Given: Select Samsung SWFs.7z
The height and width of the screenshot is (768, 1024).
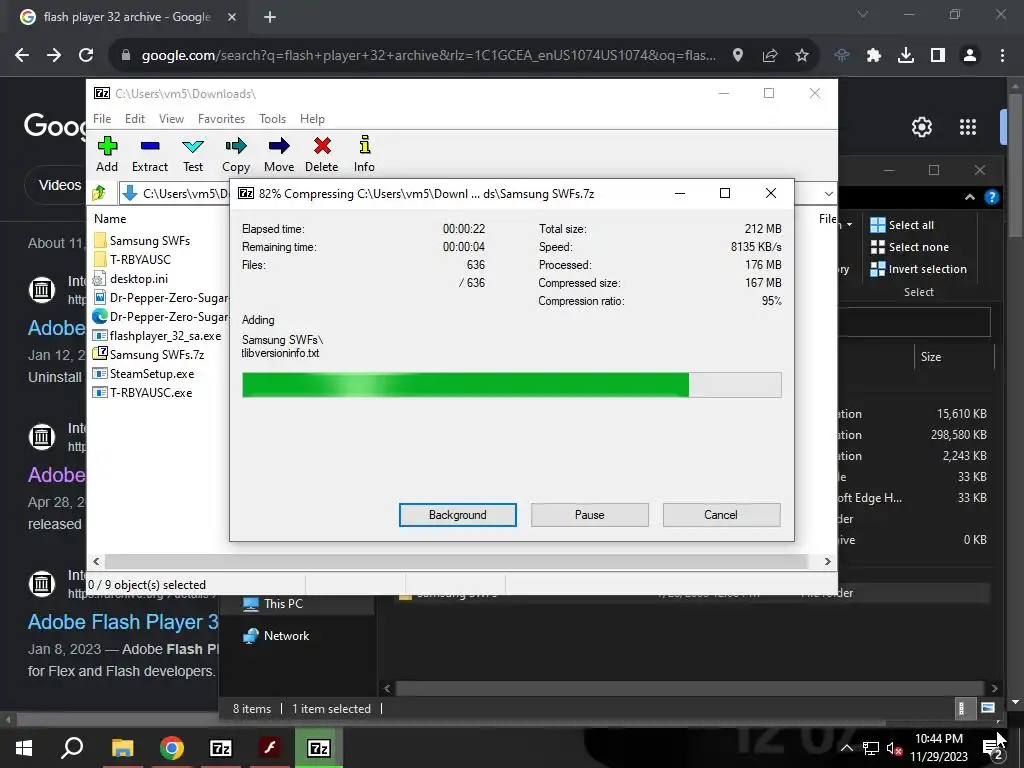Looking at the screenshot, I should click(x=149, y=355).
